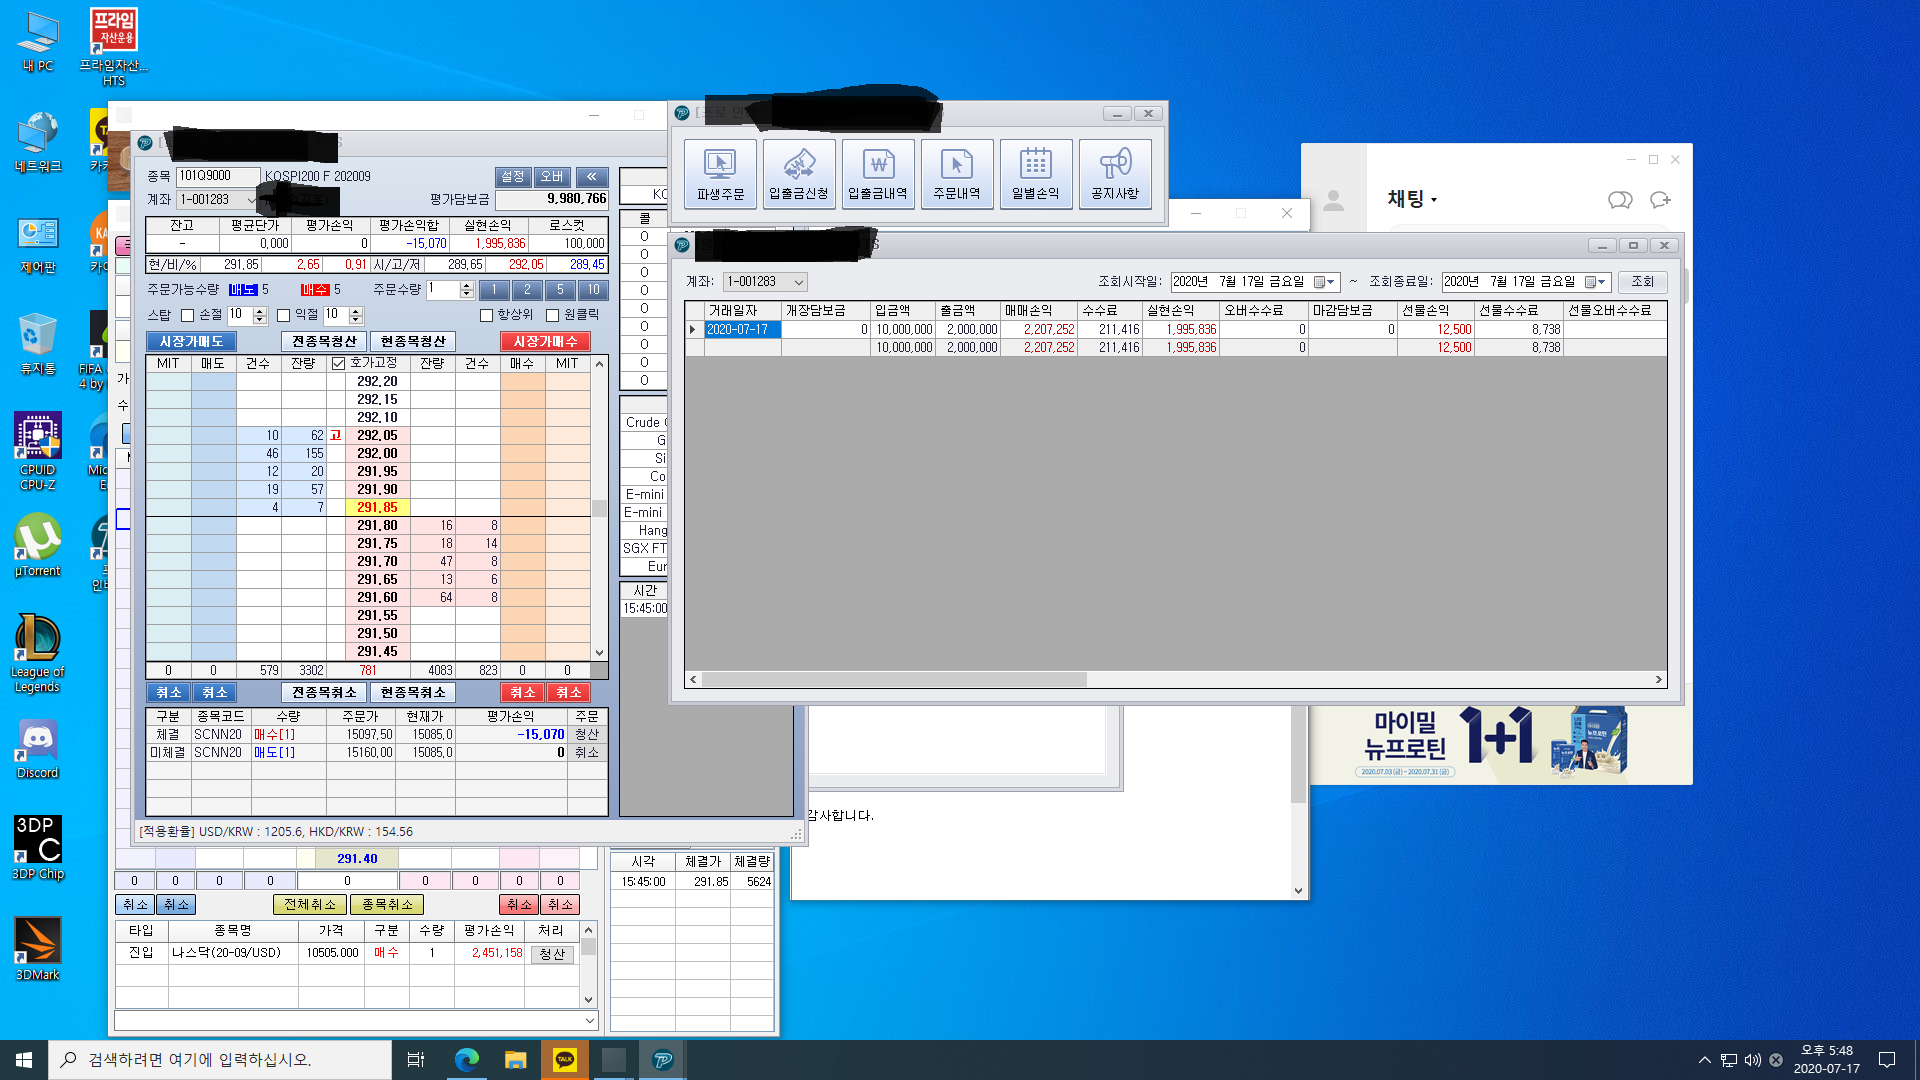This screenshot has width=1920, height=1080.
Task: Click the 오버 button
Action: click(x=552, y=176)
